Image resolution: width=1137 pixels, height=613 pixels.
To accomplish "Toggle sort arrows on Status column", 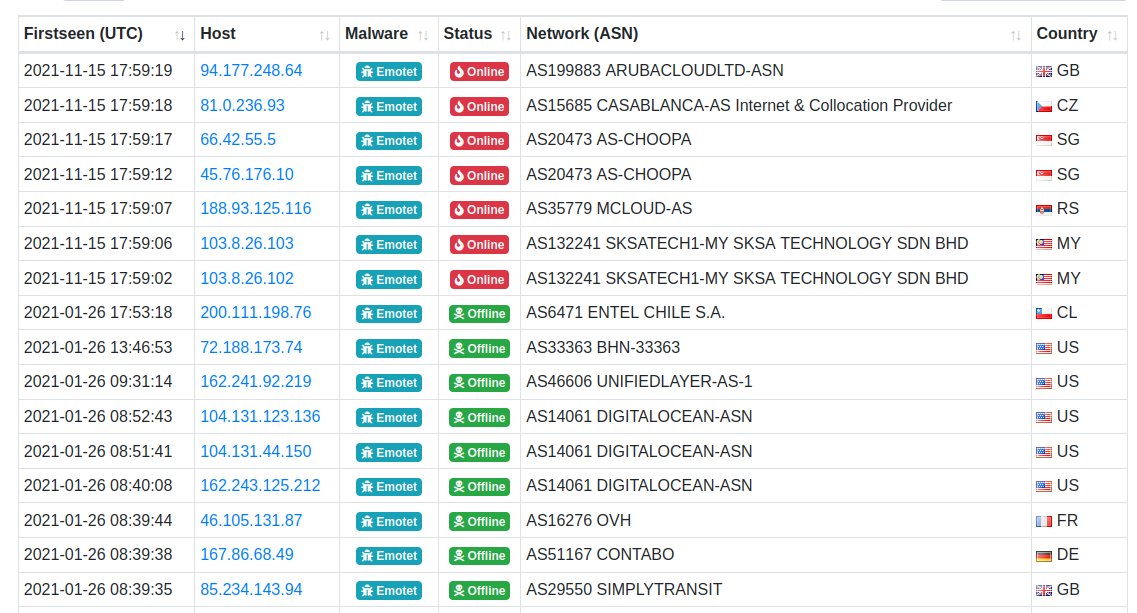I will pos(507,35).
